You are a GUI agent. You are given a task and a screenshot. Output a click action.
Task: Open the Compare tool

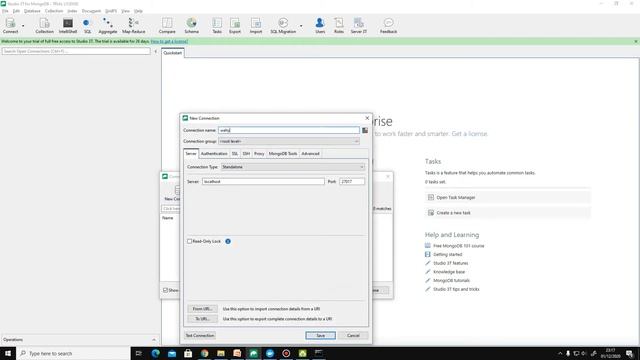[167, 25]
